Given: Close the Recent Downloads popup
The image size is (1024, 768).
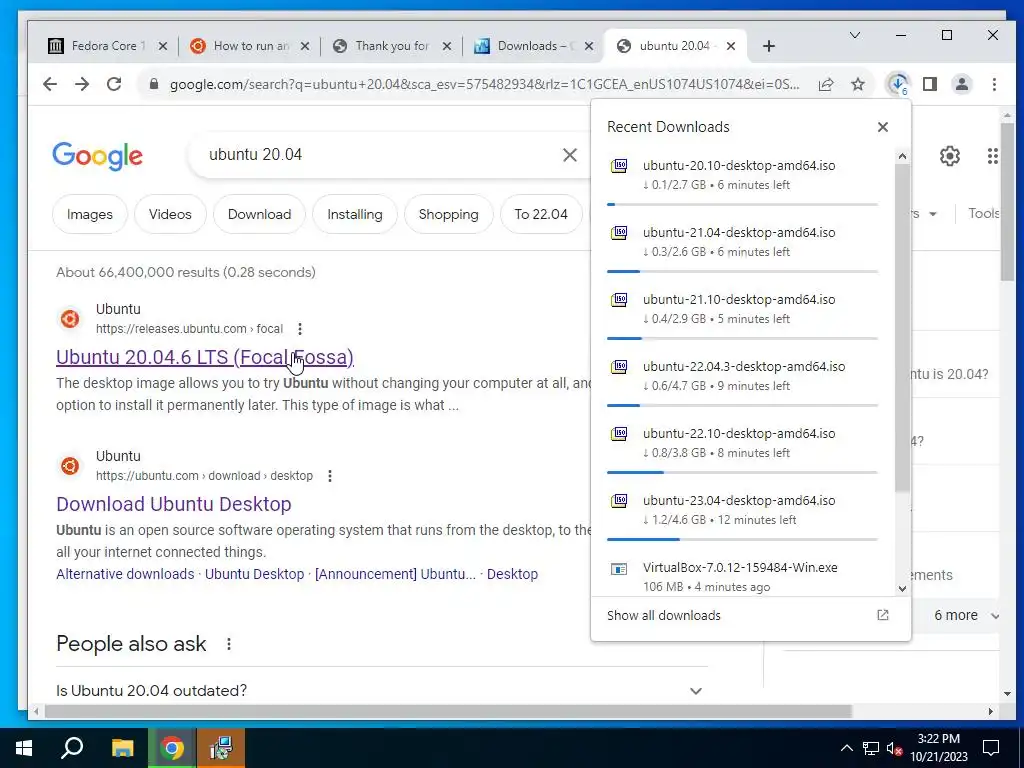Looking at the screenshot, I should coord(883,127).
